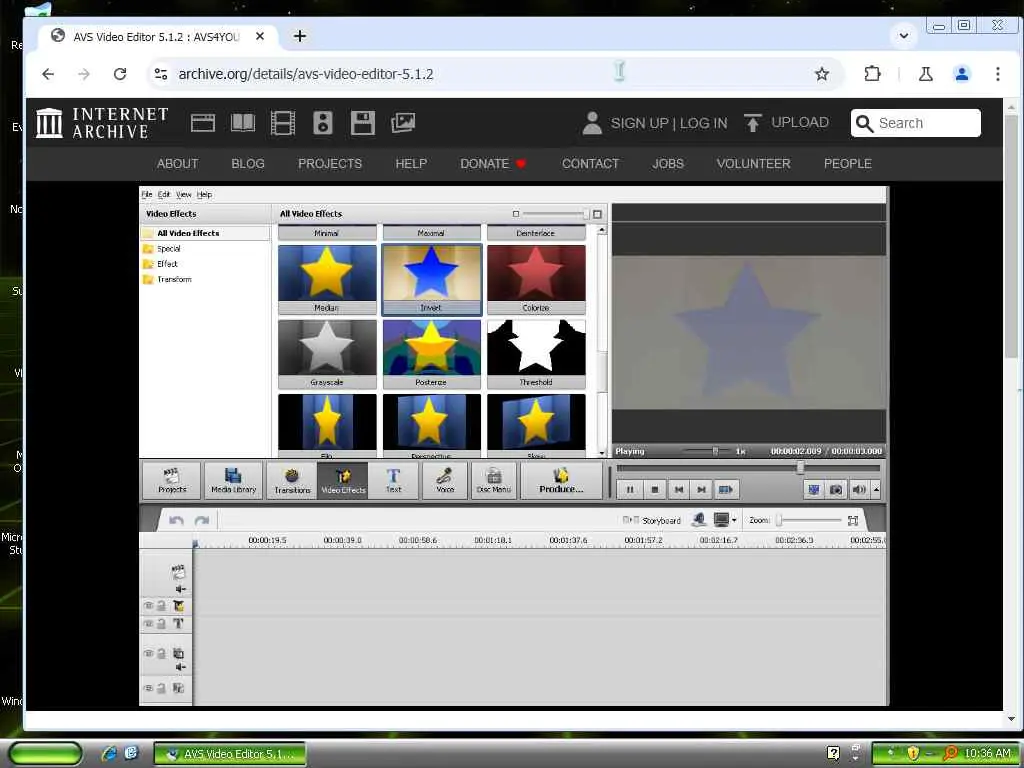1024x768 pixels.
Task: Undo the last action in timeline toolbar
Action: point(176,520)
